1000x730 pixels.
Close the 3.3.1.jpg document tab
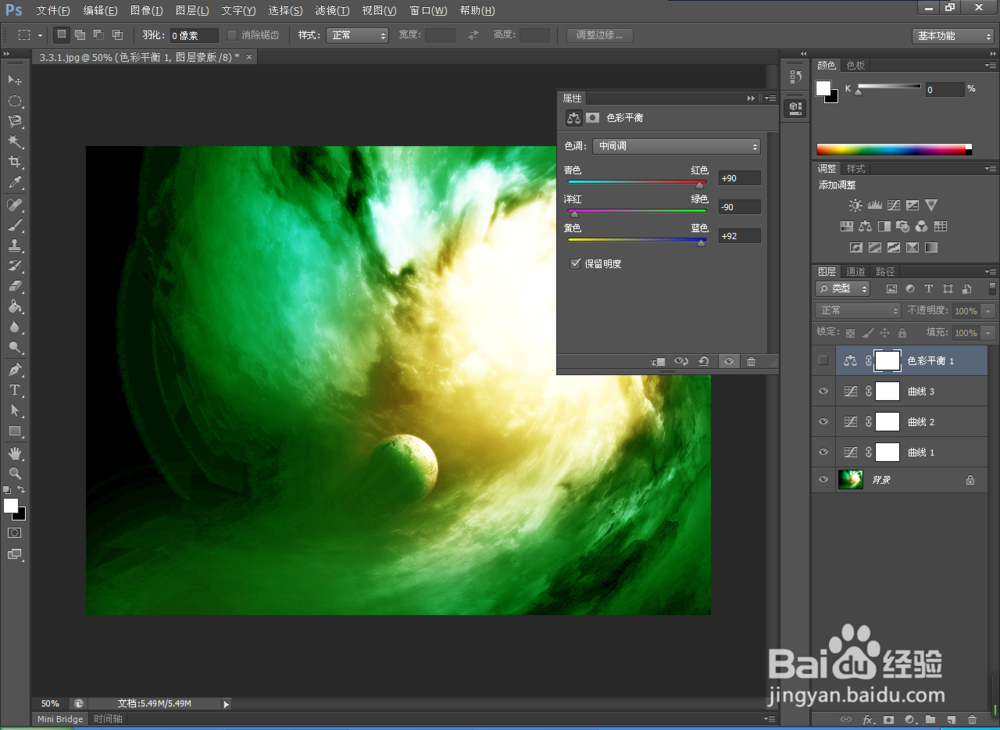249,57
